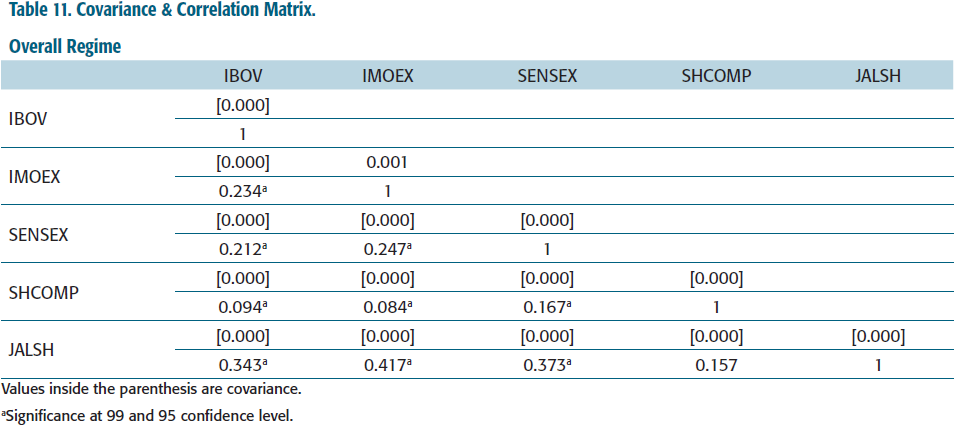This screenshot has width=954, height=425.
Task: Select the SENSEX row label
Action: (x=38, y=235)
